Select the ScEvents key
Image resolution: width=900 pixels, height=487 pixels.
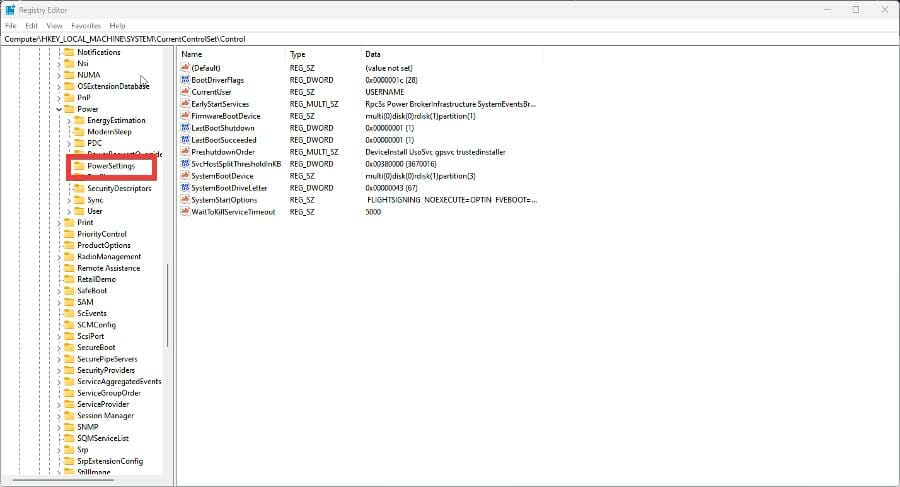[92, 314]
